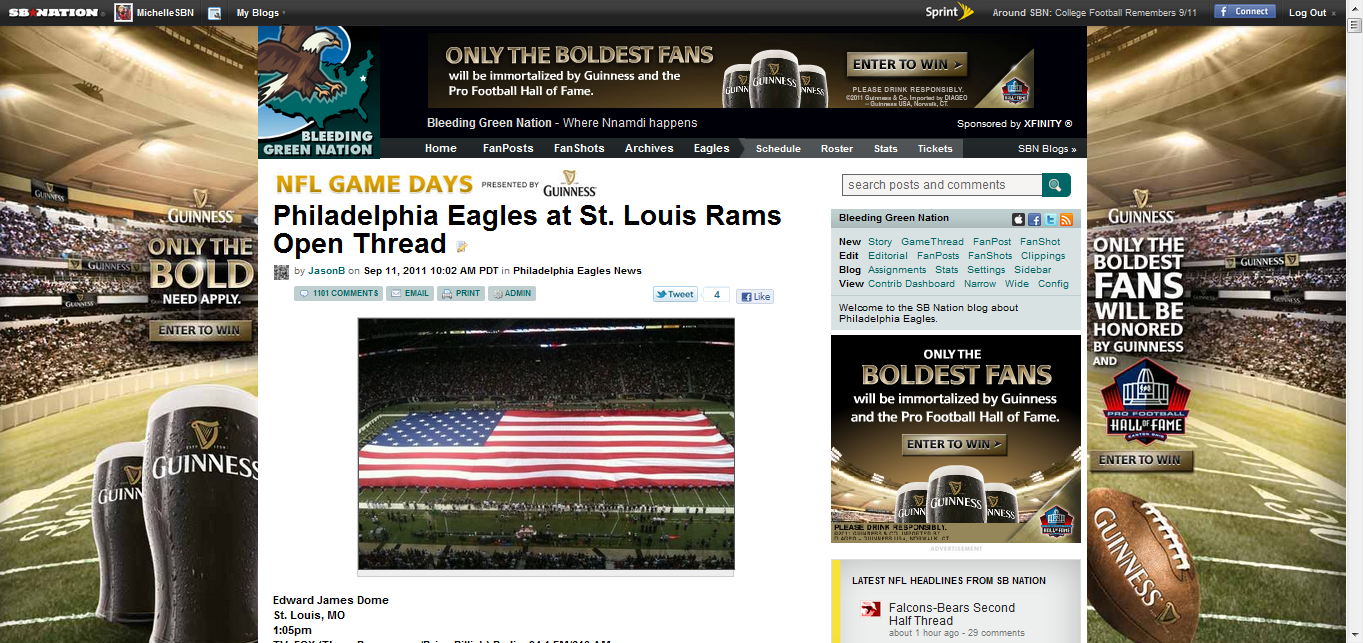
Task: Go to the Home nav item
Action: pyautogui.click(x=440, y=148)
